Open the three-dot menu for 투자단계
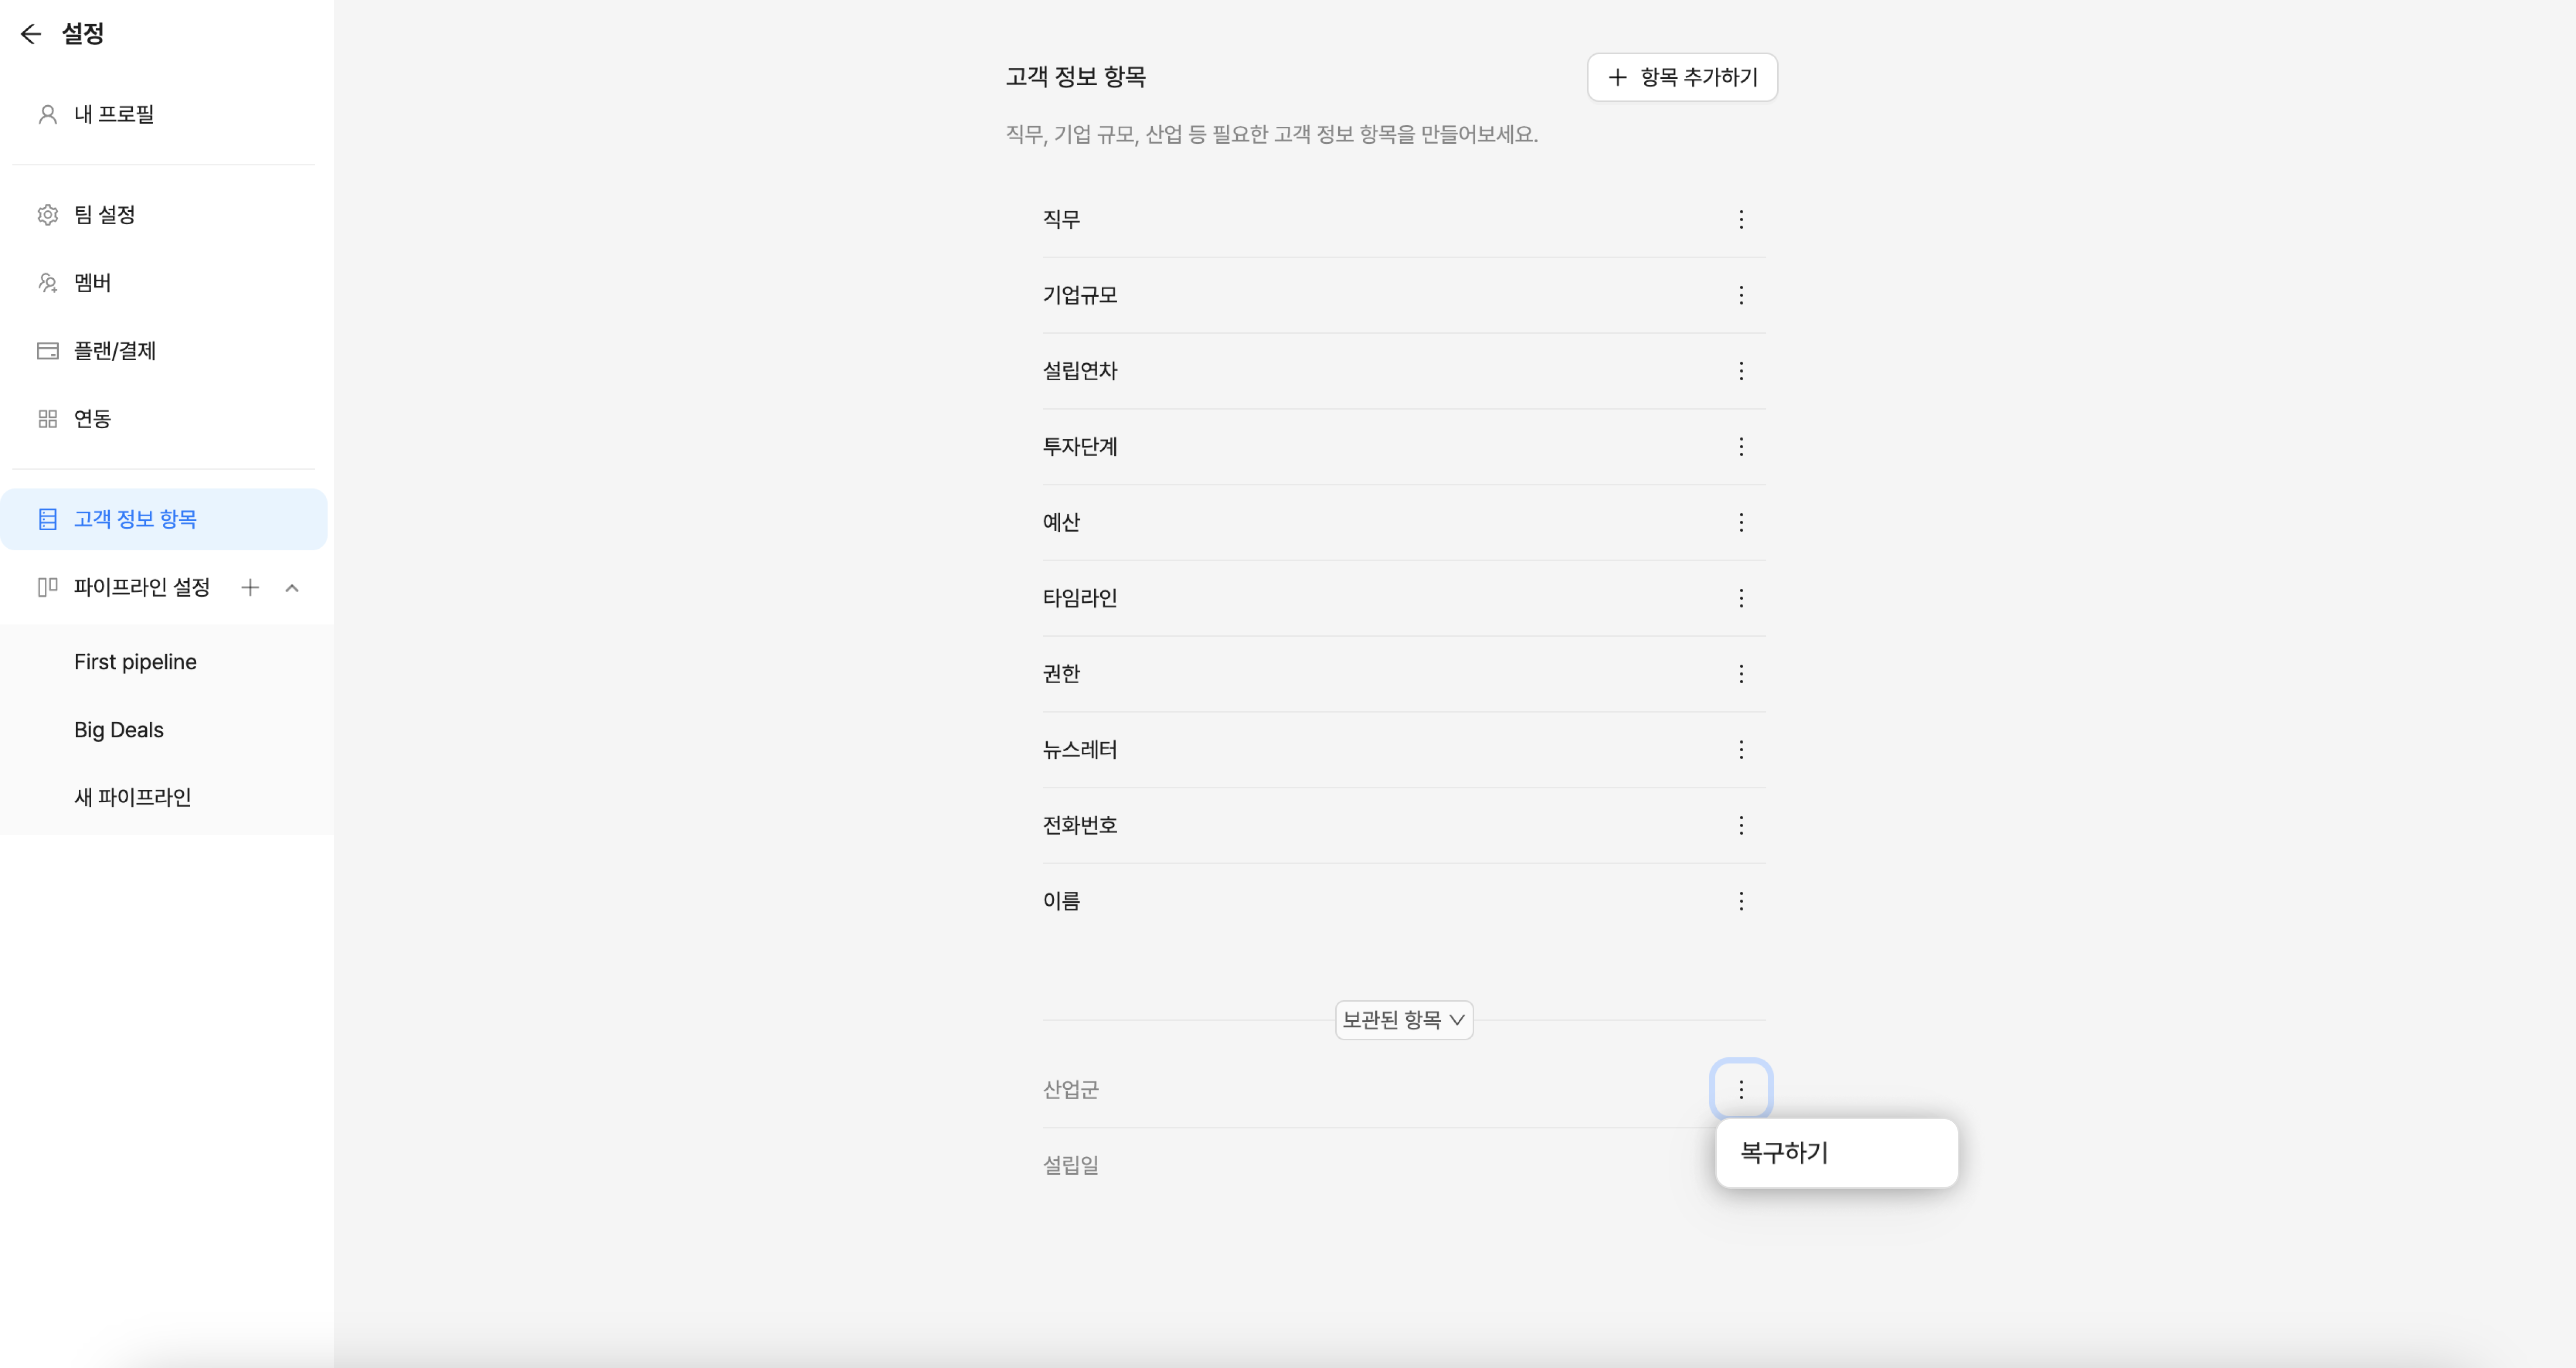2576x1368 pixels. tap(1740, 447)
